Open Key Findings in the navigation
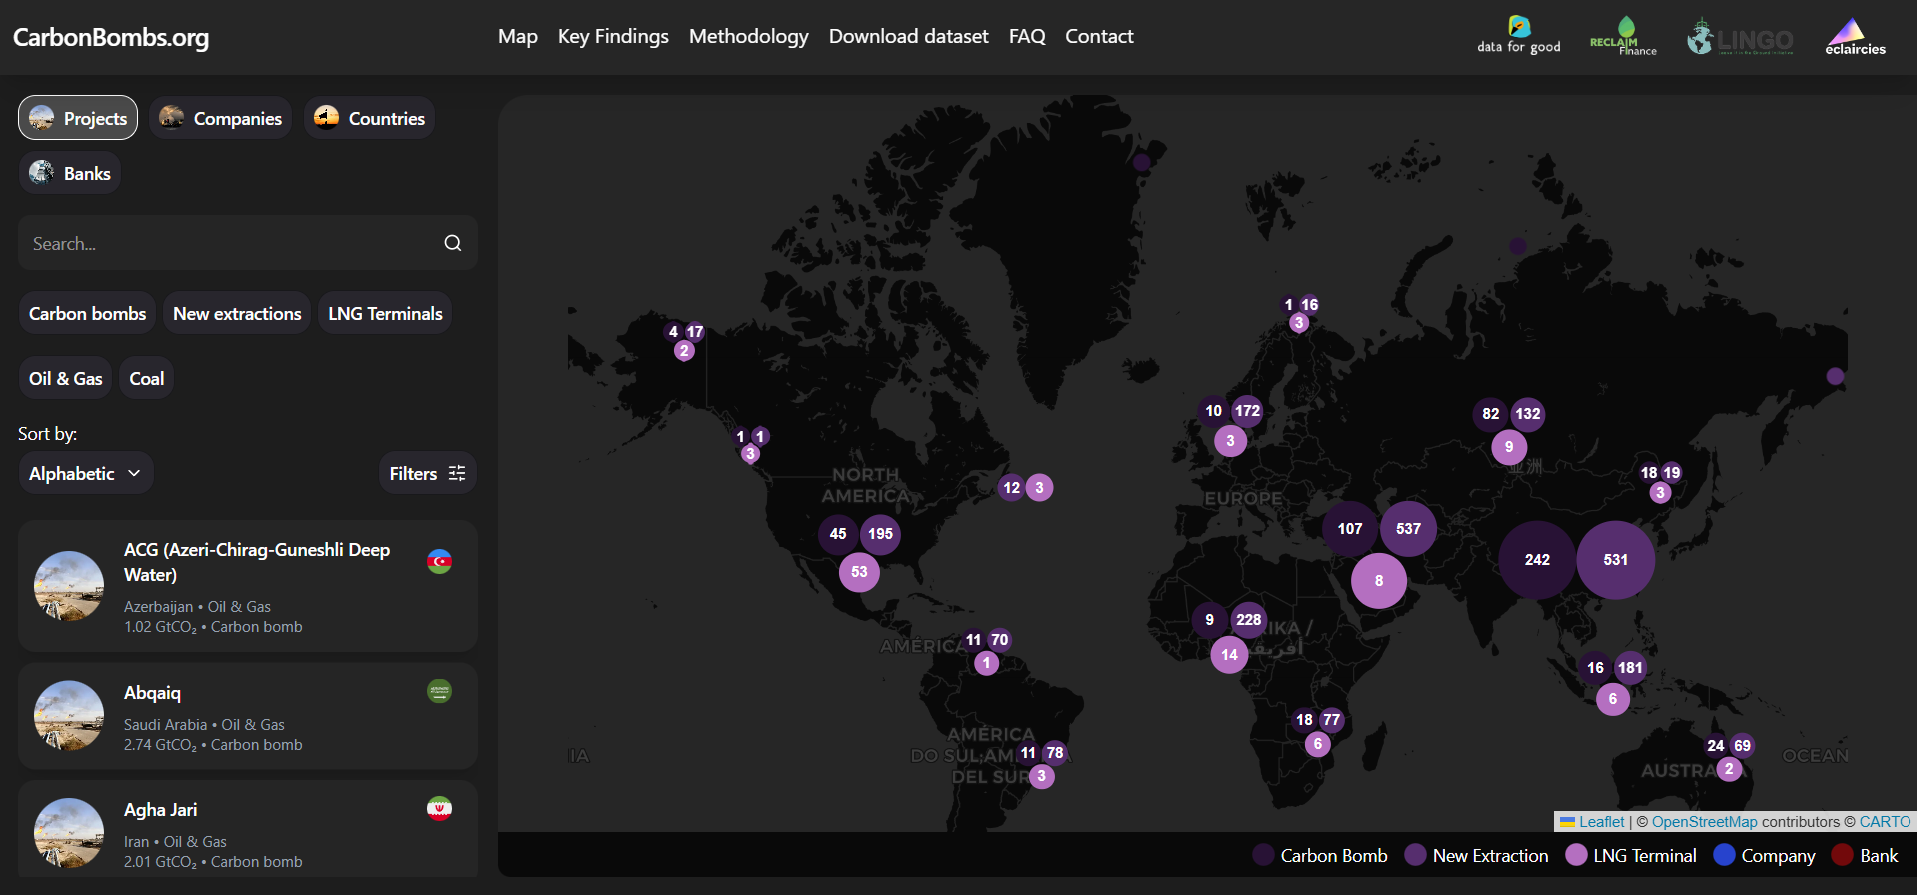Screen dimensions: 1917x895 coord(613,36)
